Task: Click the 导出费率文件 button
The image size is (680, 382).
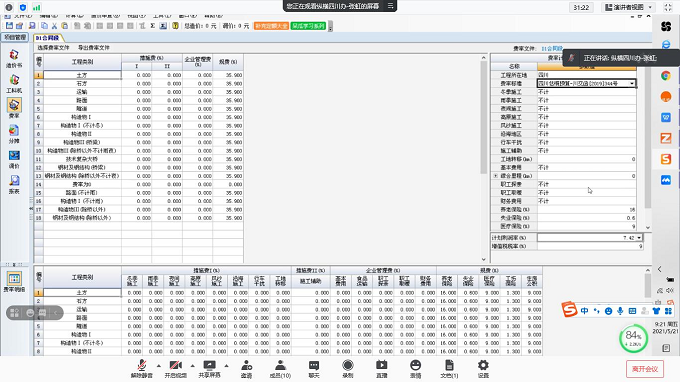Action: point(94,48)
